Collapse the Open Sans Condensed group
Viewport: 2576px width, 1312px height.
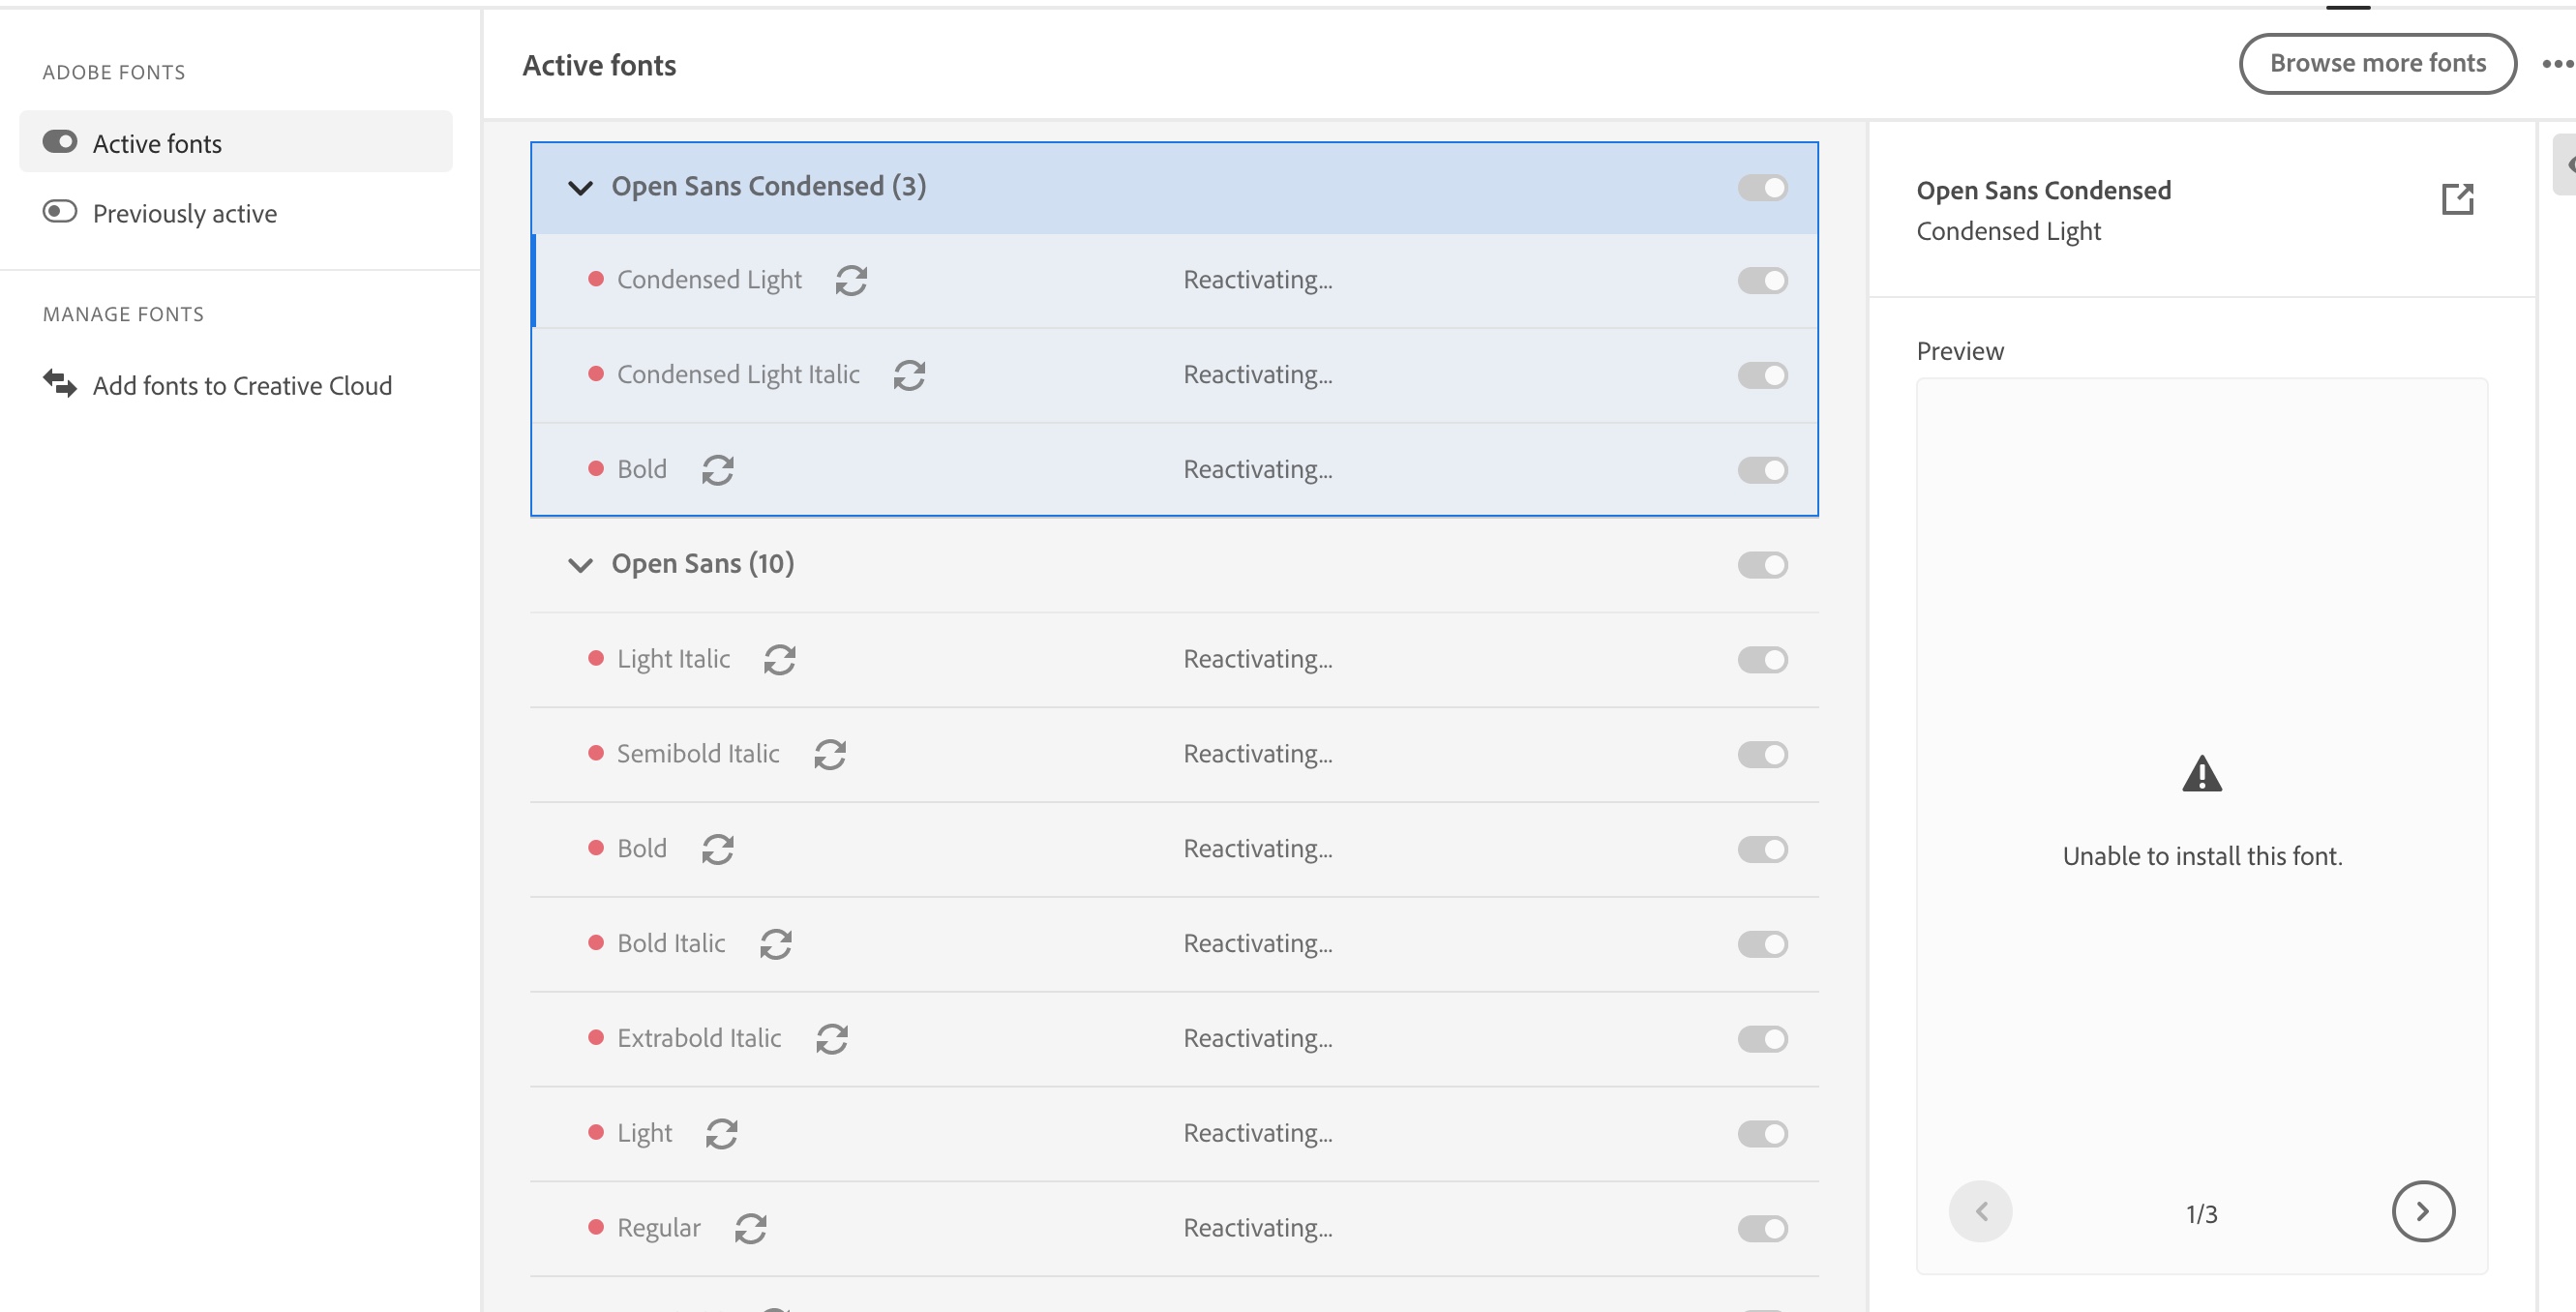[580, 186]
